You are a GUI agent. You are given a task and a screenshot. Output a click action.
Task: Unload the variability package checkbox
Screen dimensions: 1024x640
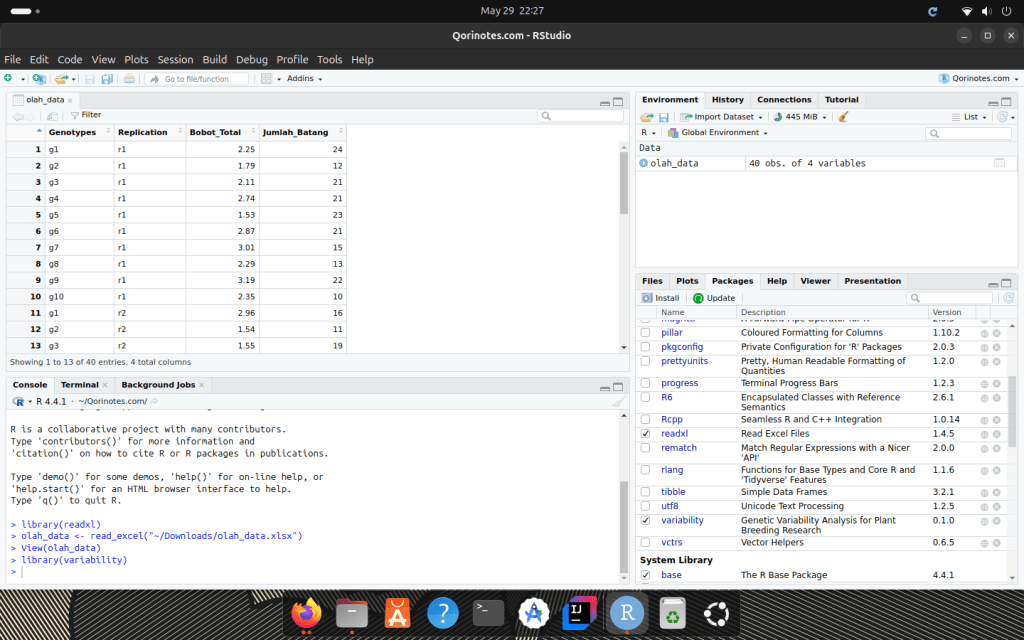[x=645, y=521]
